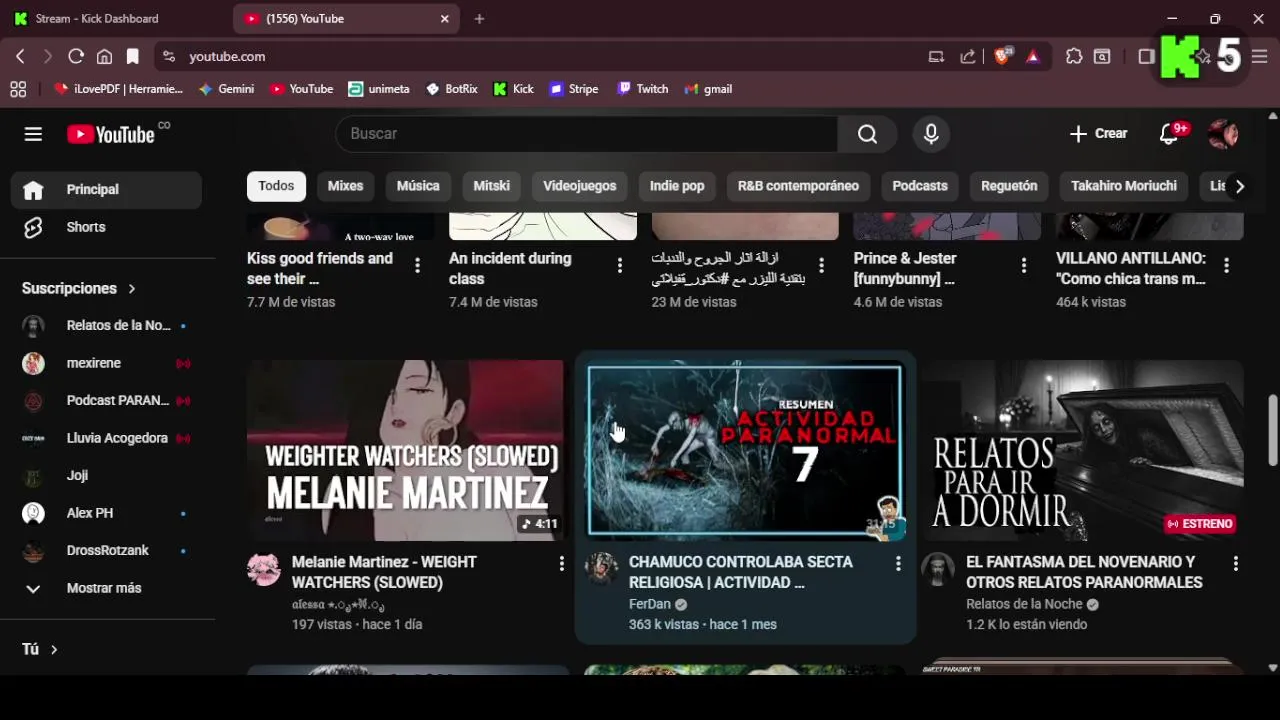Open the Shorts sidebar entry
The height and width of the screenshot is (720, 1280).
[x=107, y=227]
